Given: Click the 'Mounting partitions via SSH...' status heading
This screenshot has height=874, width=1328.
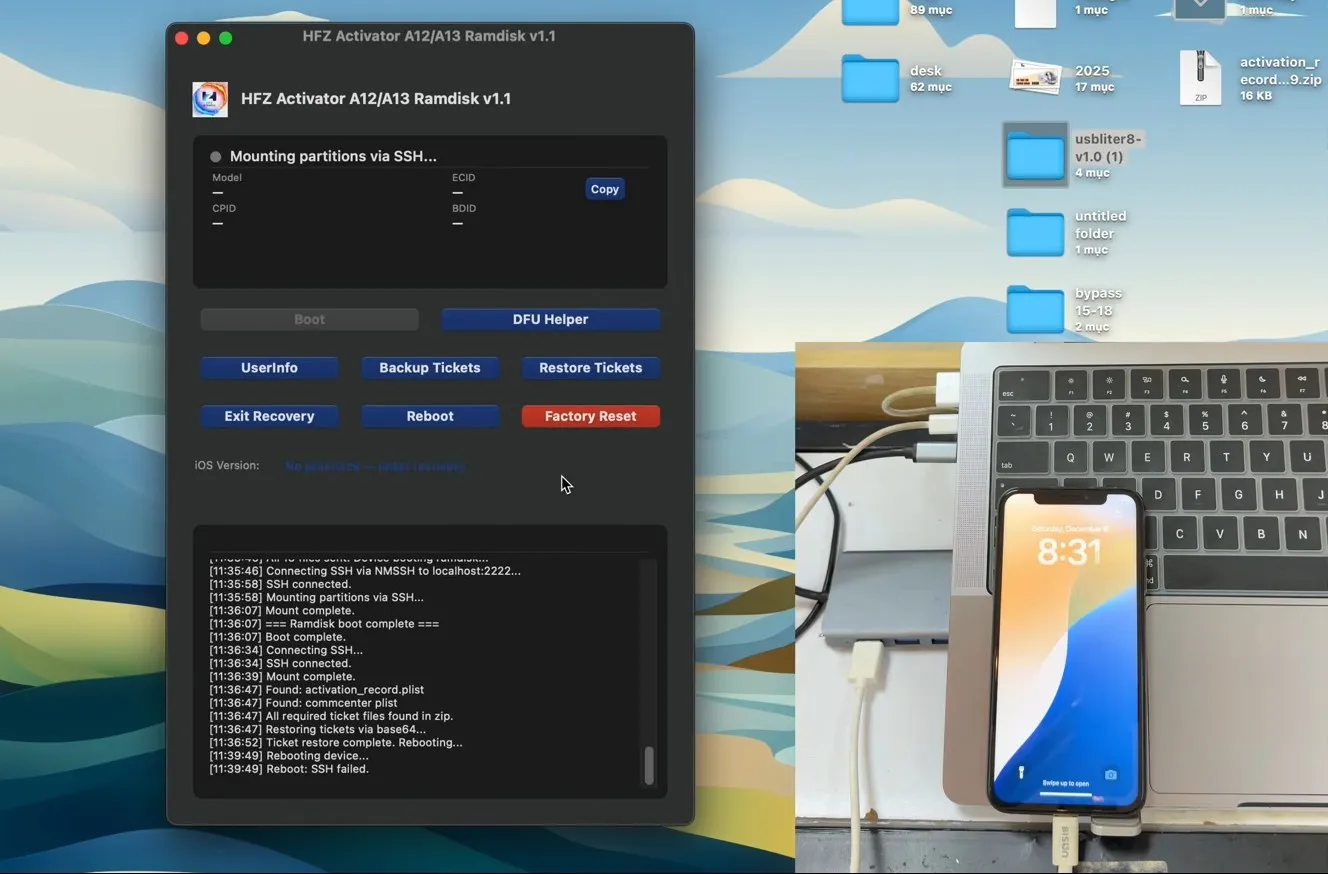Looking at the screenshot, I should (x=333, y=157).
